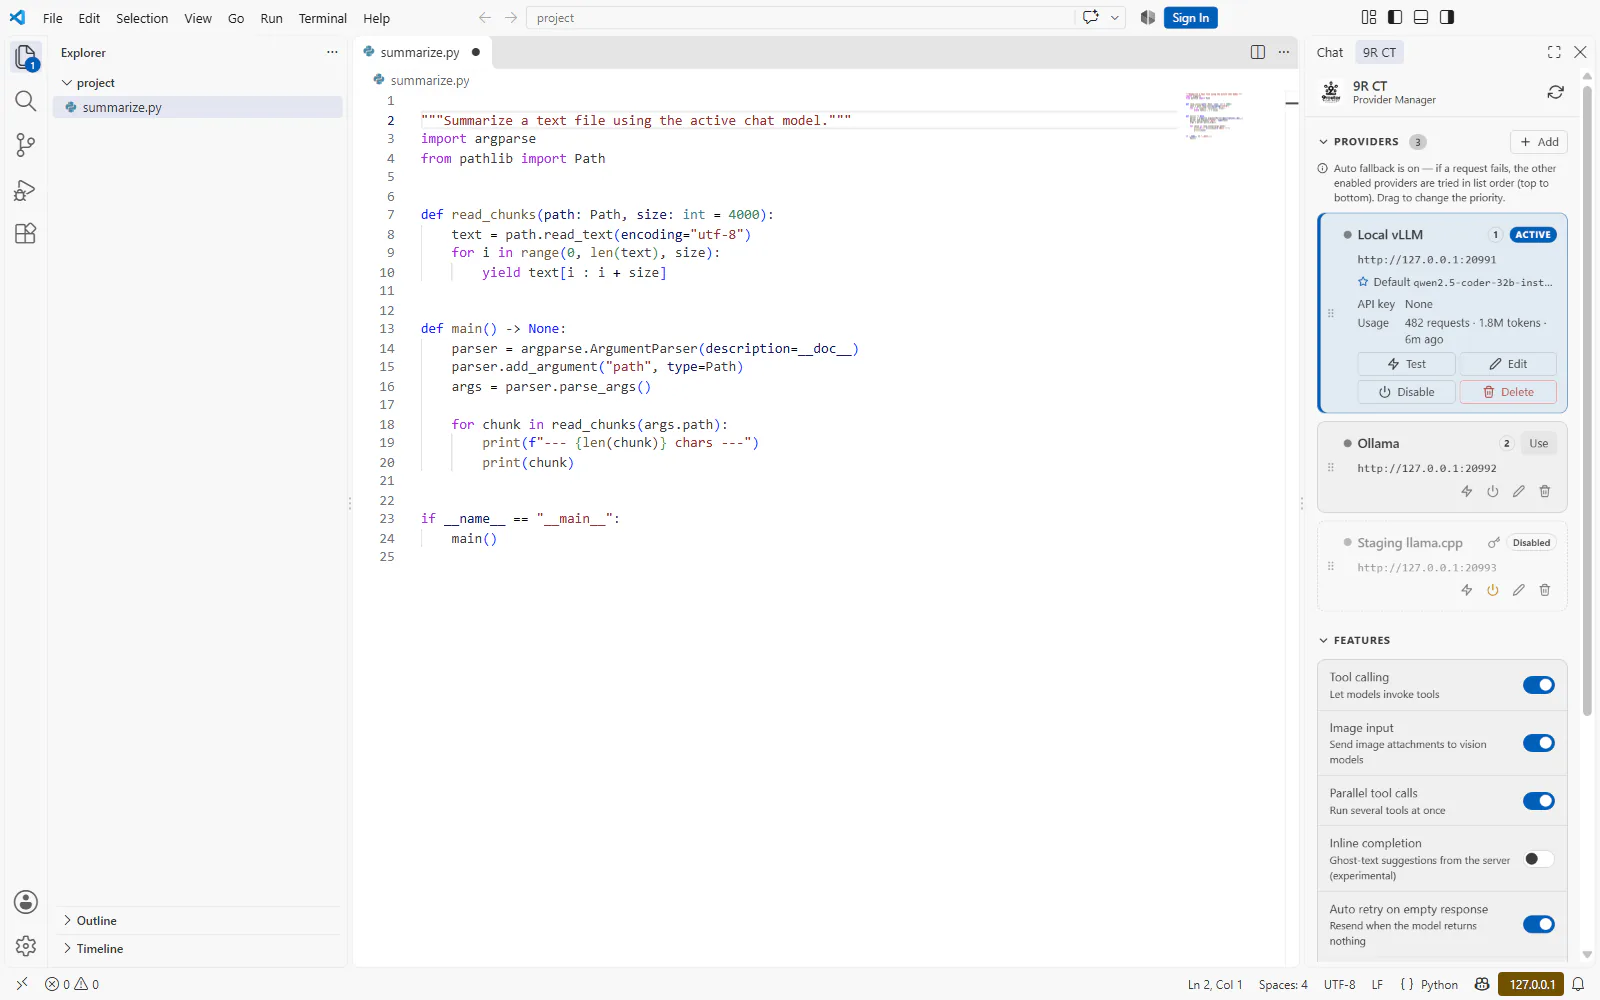1600x1000 pixels.
Task: Enable the Staging llama.cpp provider with the power icon
Action: click(1493, 590)
